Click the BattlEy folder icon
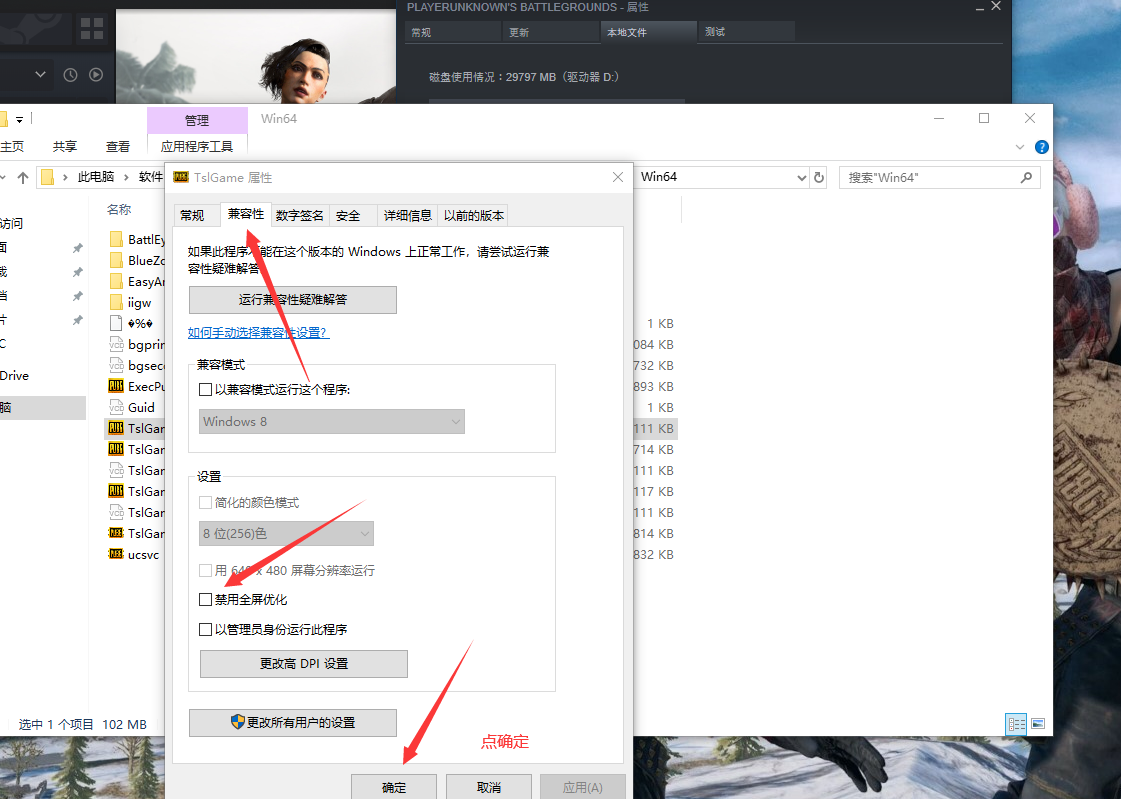Screen dimensions: 1121x799 tap(116, 239)
